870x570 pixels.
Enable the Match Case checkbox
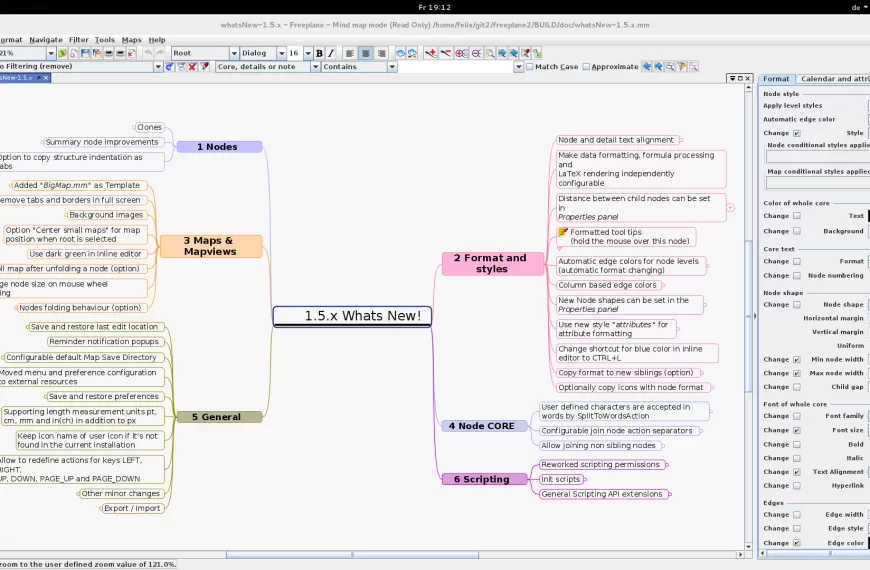click(530, 67)
